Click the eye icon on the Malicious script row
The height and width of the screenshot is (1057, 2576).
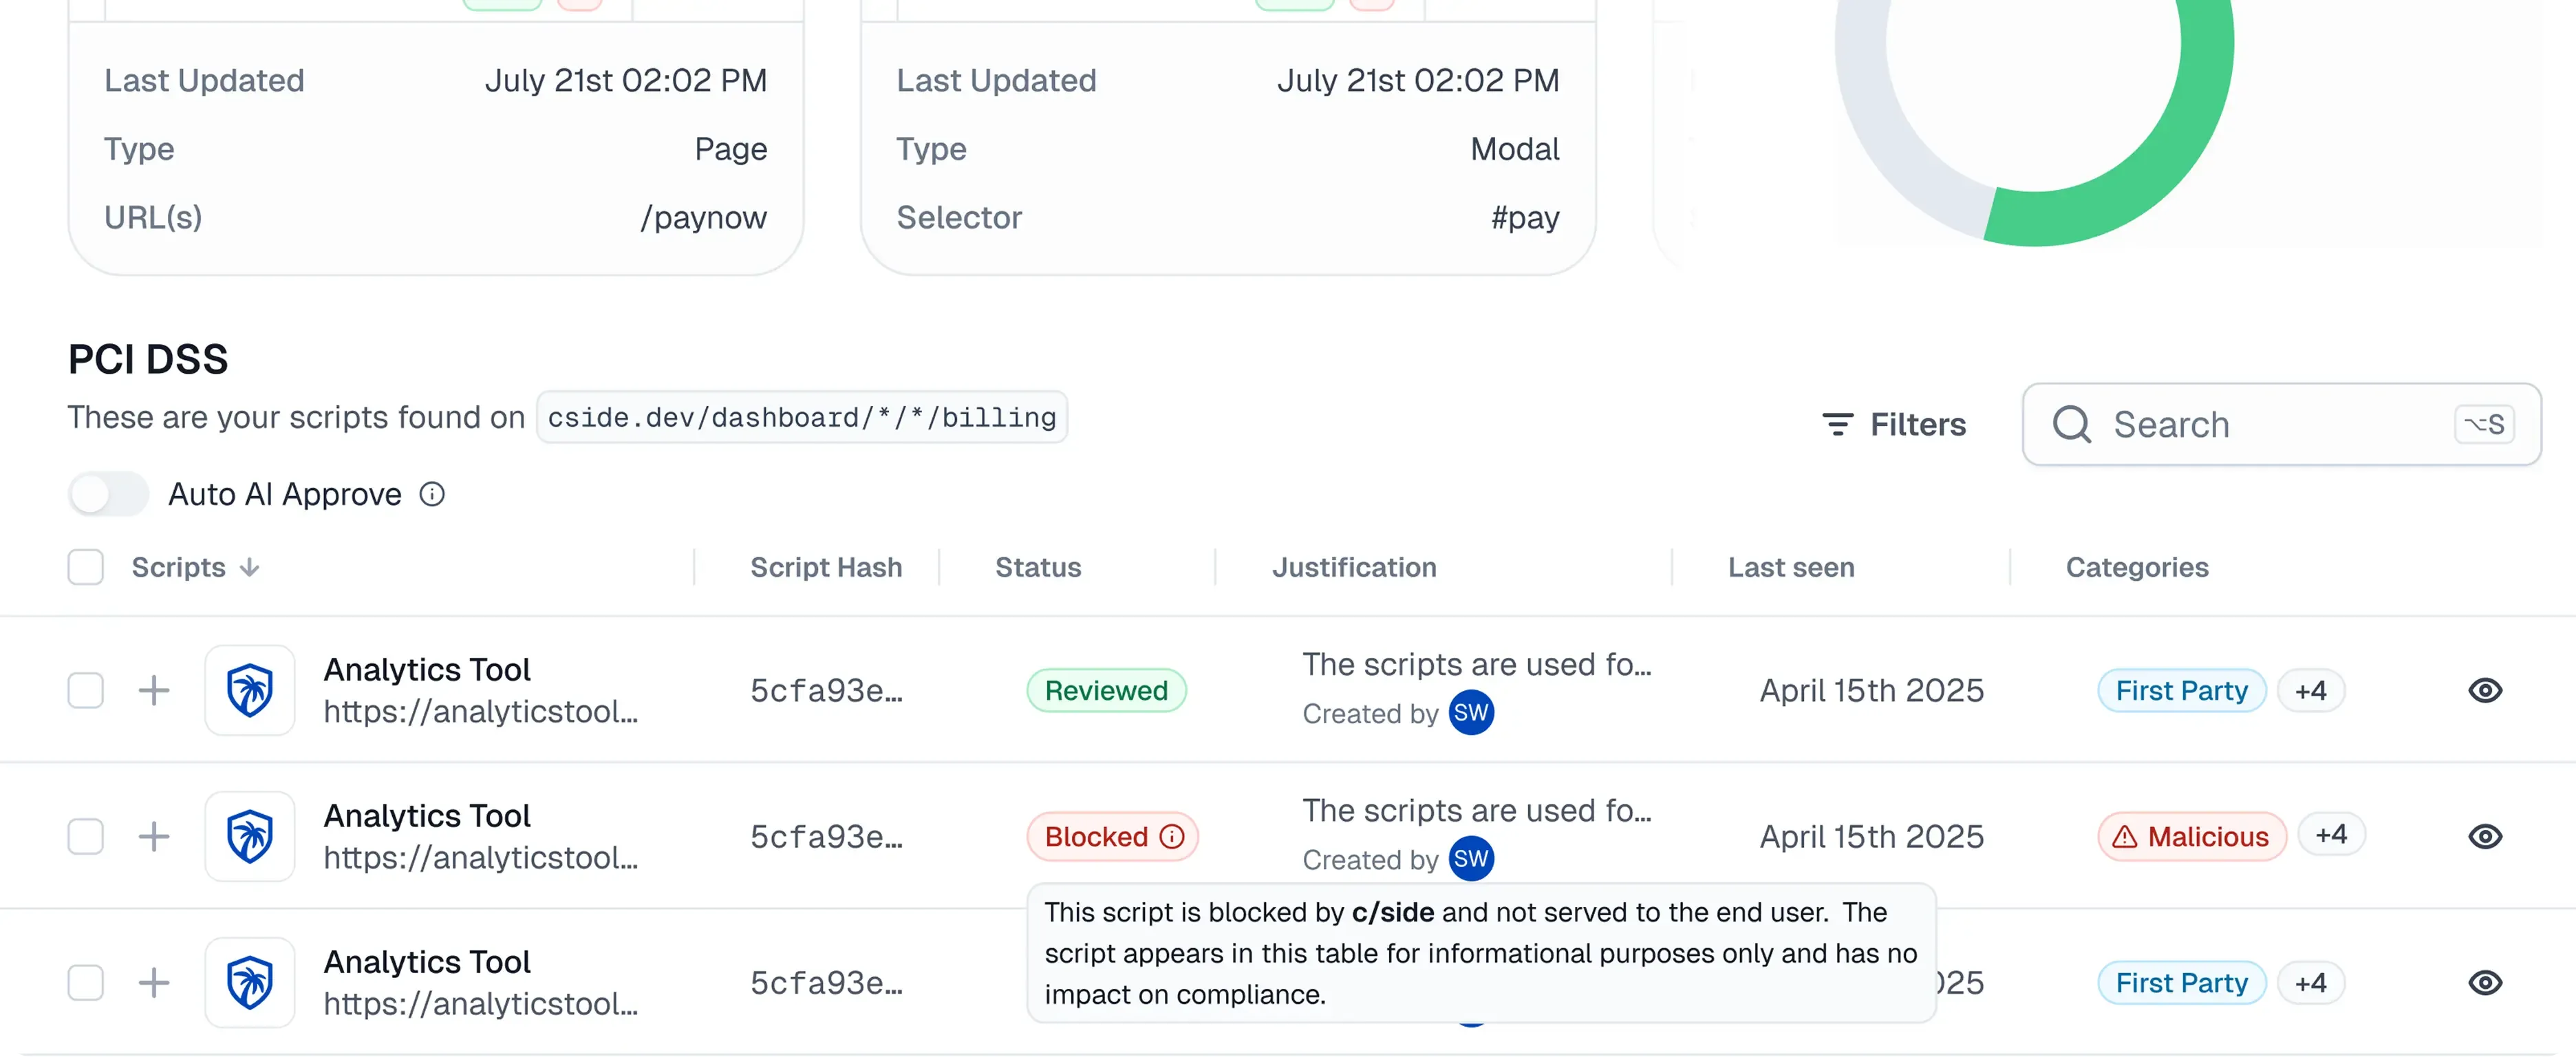pos(2484,836)
